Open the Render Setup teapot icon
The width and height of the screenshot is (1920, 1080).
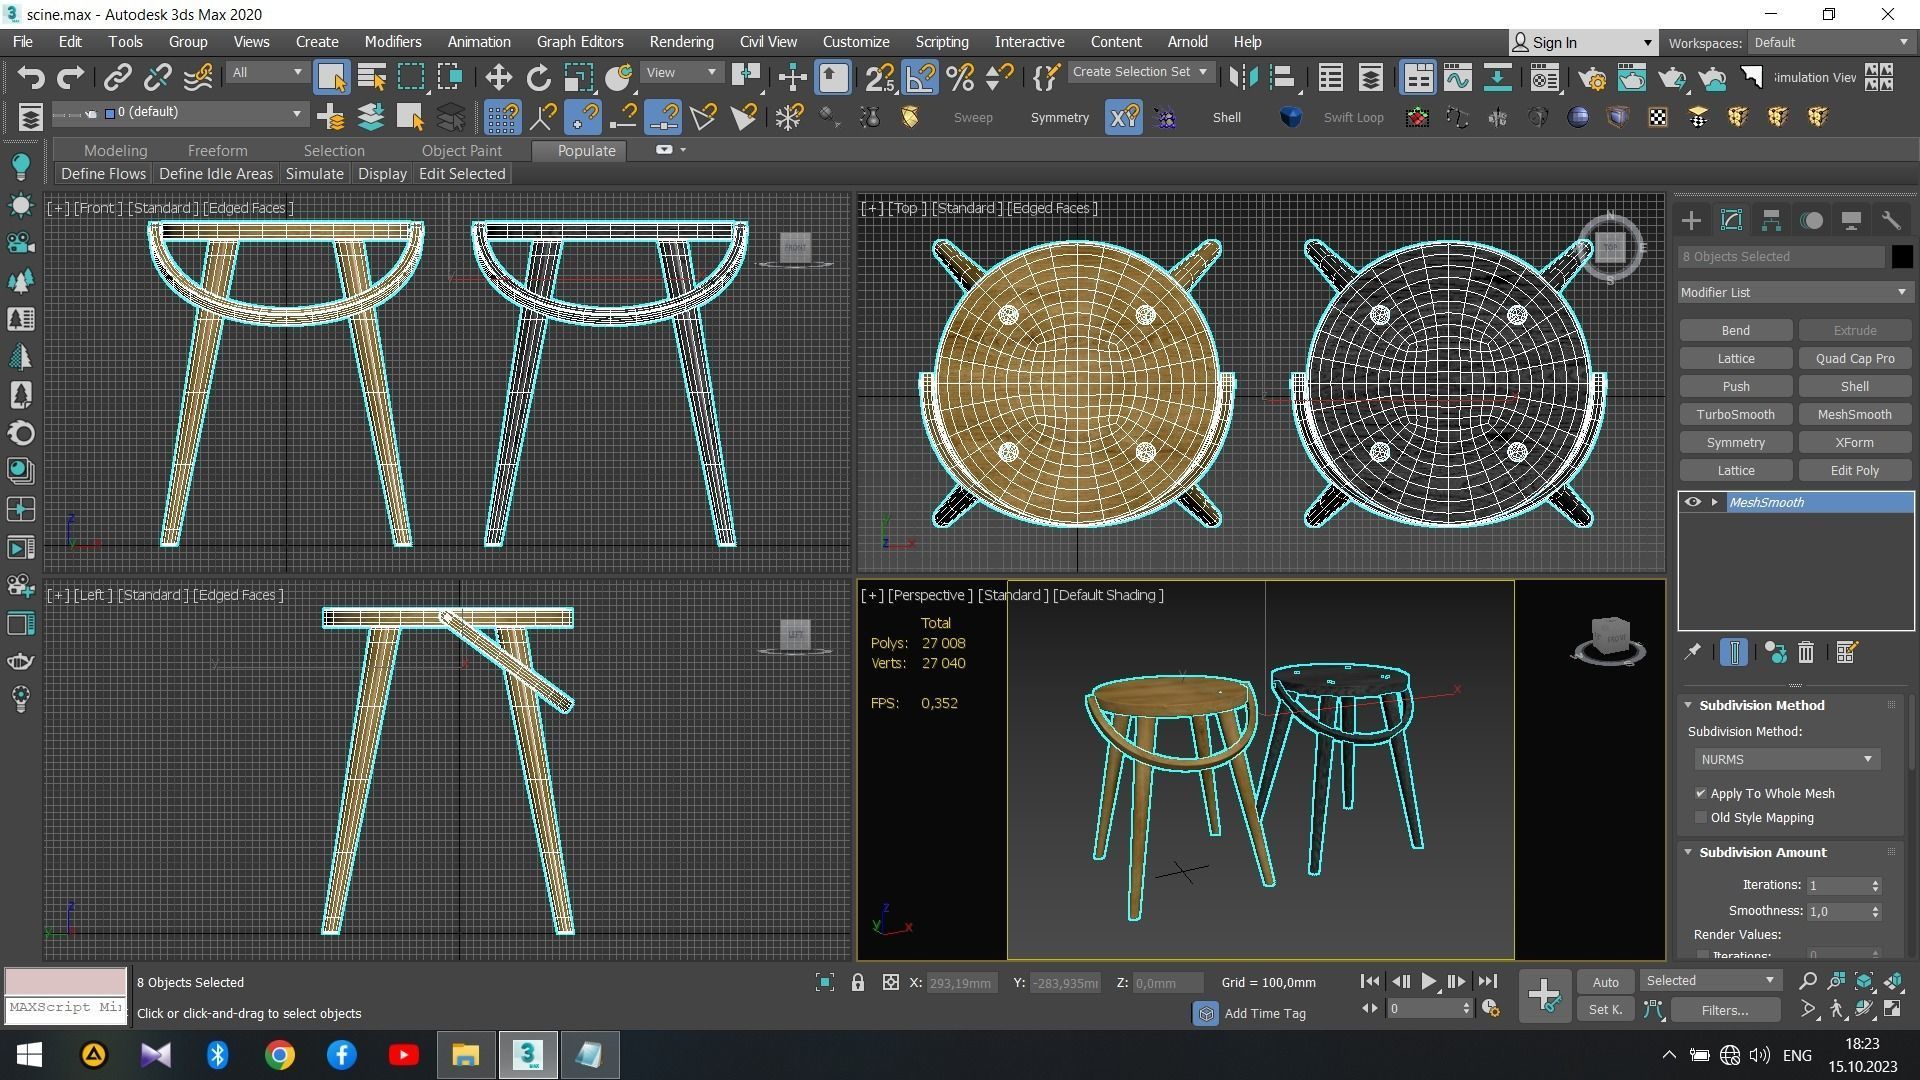[1592, 77]
